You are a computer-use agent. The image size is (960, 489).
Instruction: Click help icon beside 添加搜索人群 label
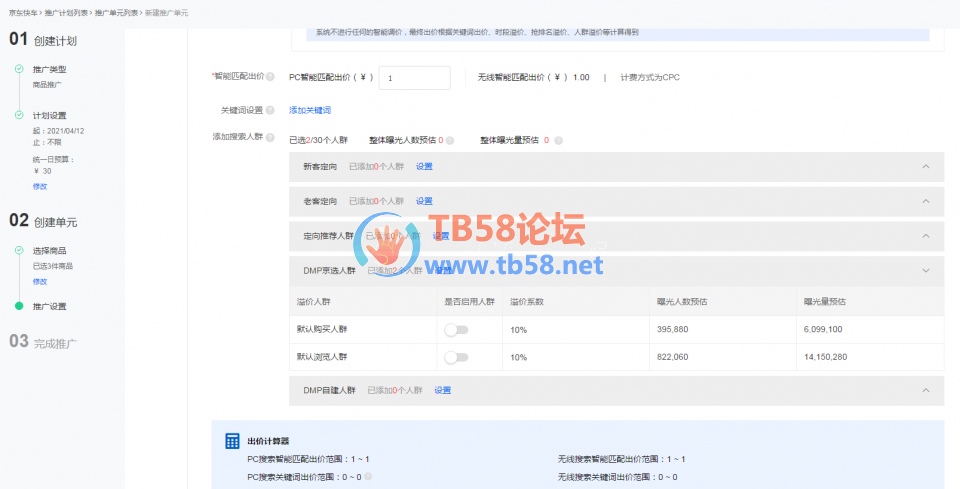point(270,137)
